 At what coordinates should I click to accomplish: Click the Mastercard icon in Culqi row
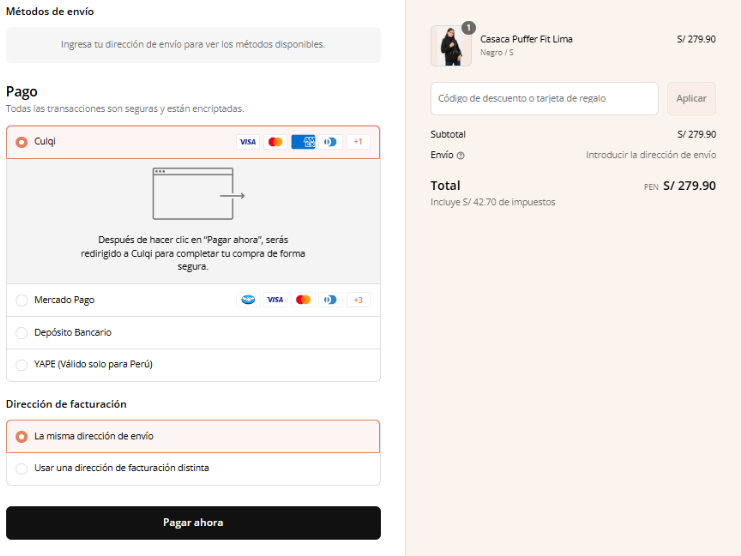click(x=275, y=142)
